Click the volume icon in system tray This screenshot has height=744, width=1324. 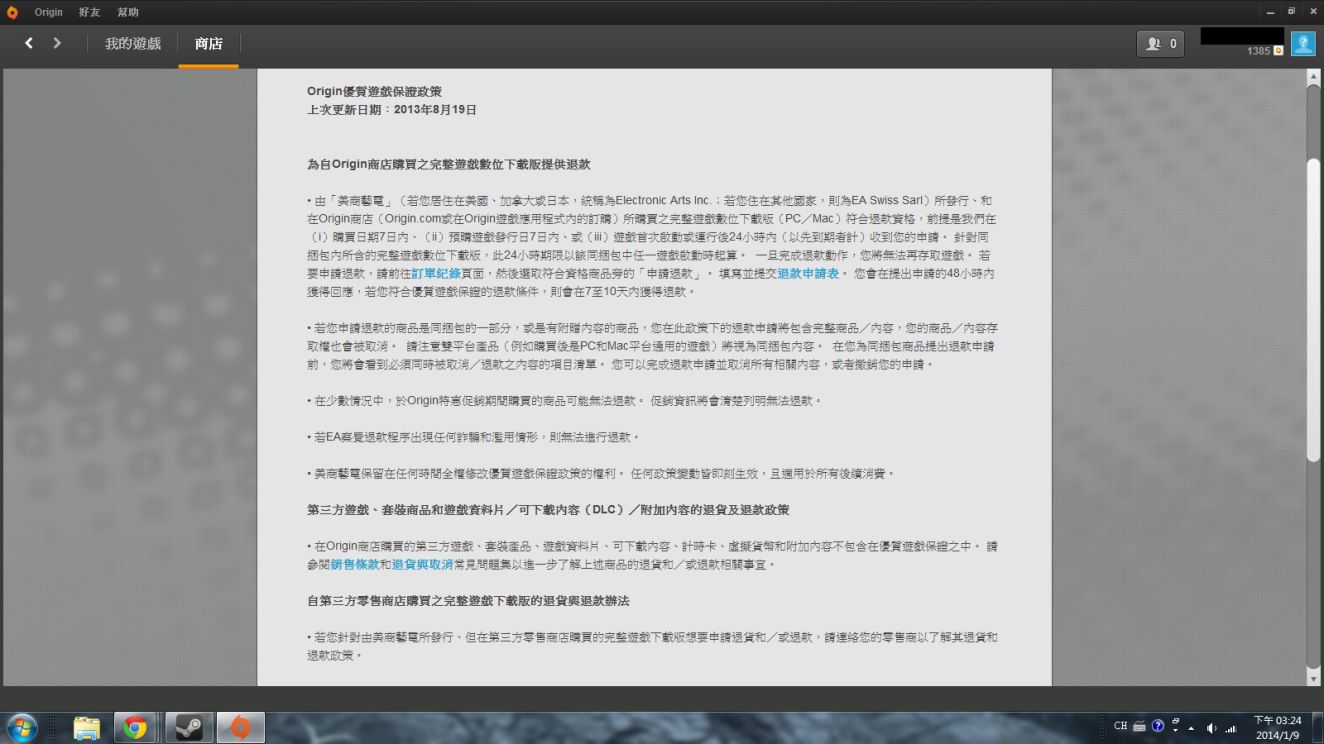point(1212,727)
